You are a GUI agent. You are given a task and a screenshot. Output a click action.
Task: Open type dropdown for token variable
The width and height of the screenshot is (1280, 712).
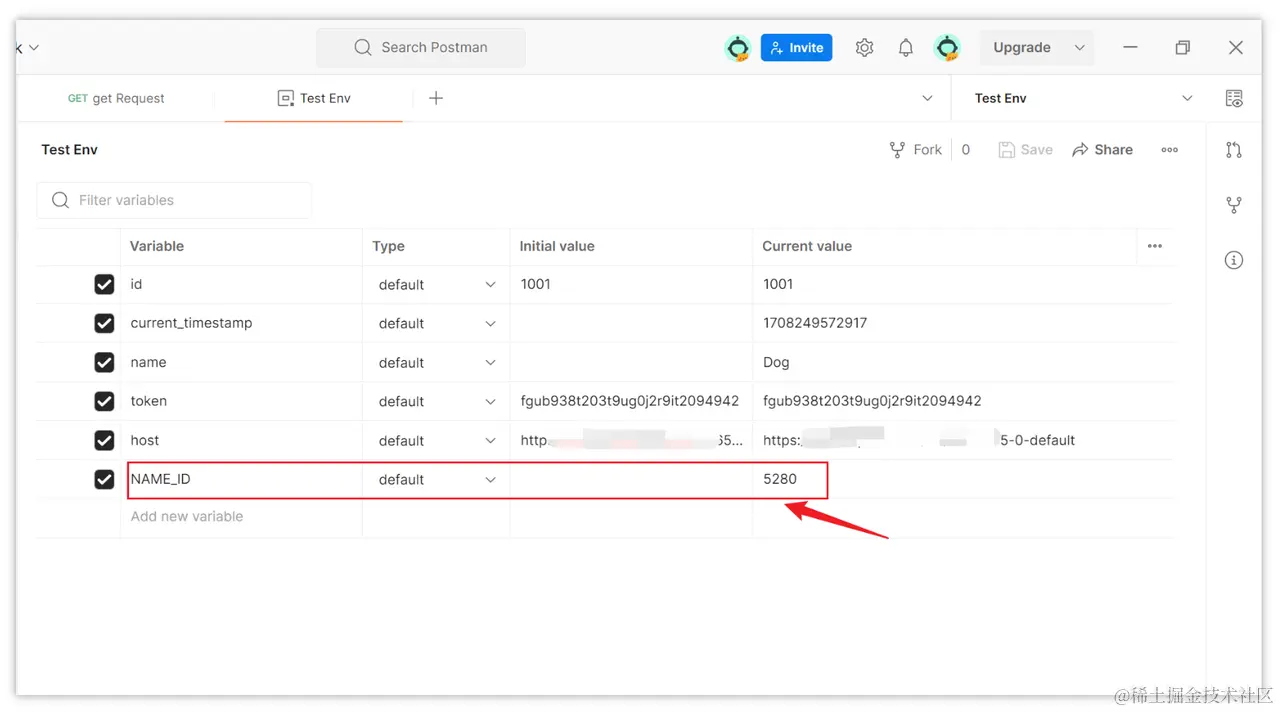436,402
